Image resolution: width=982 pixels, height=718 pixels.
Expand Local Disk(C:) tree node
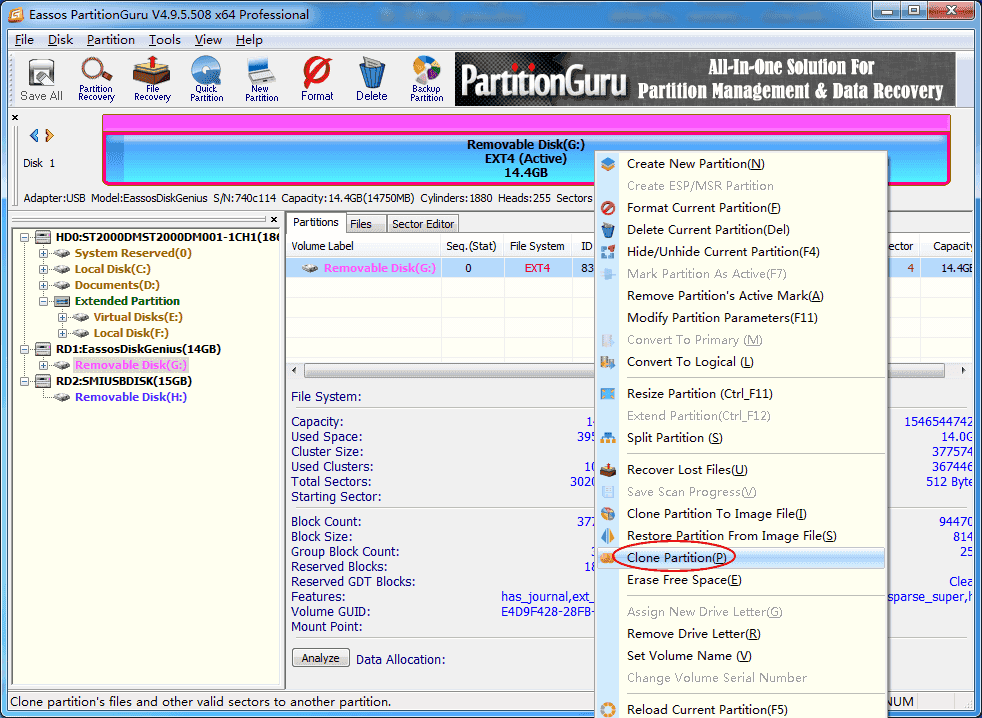(x=43, y=269)
